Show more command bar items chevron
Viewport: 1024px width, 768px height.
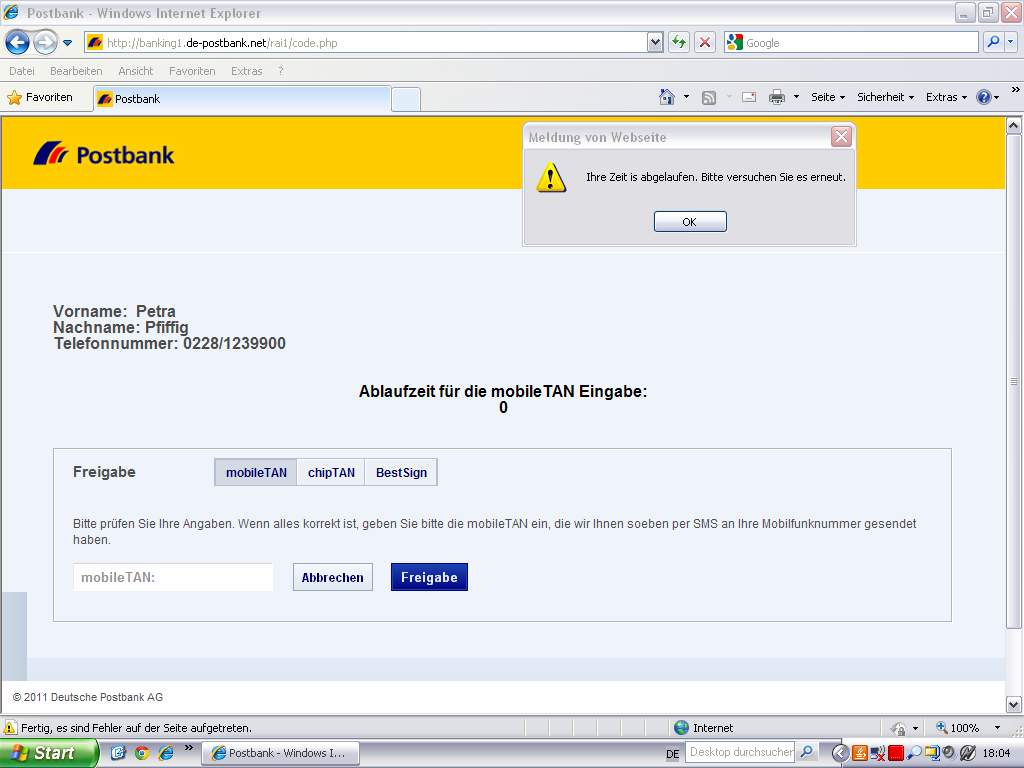click(1016, 90)
